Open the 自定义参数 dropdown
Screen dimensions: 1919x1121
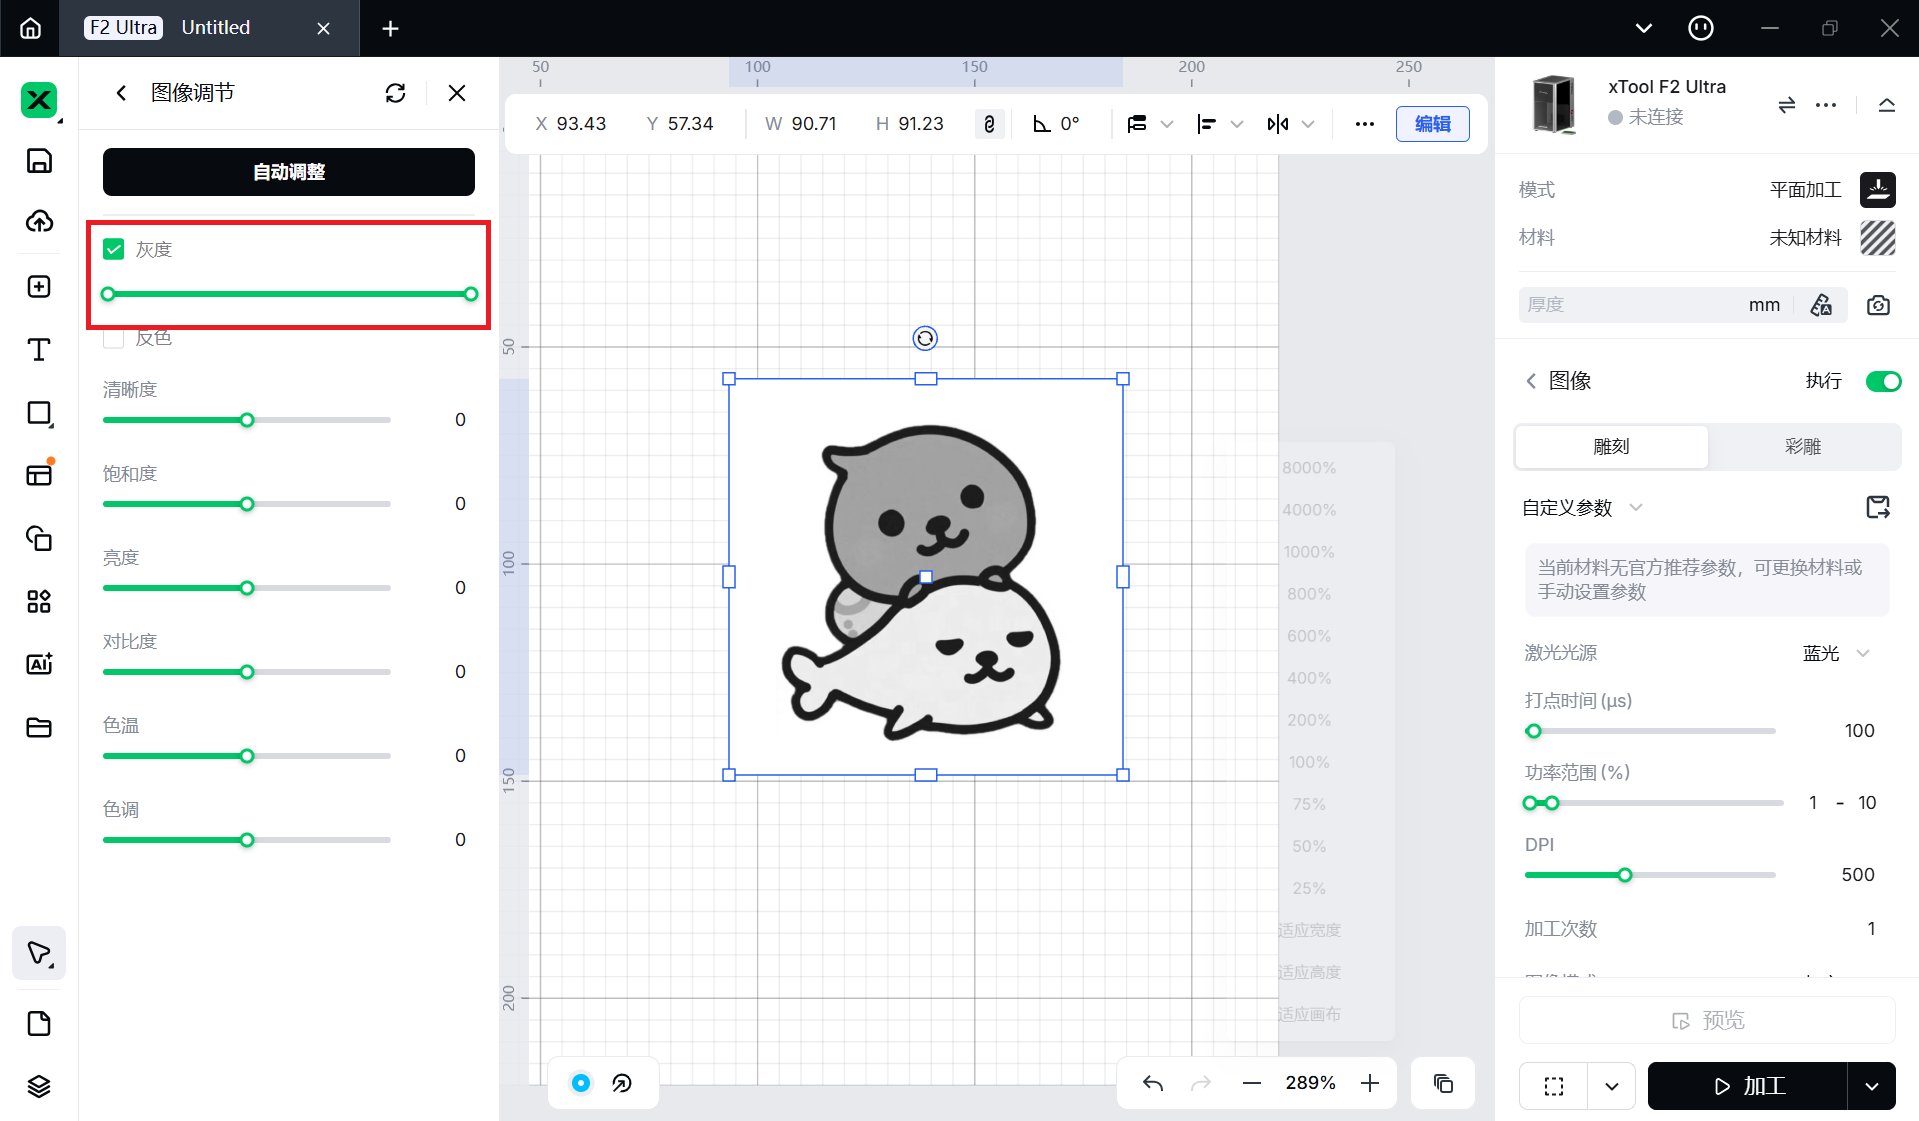point(1581,508)
